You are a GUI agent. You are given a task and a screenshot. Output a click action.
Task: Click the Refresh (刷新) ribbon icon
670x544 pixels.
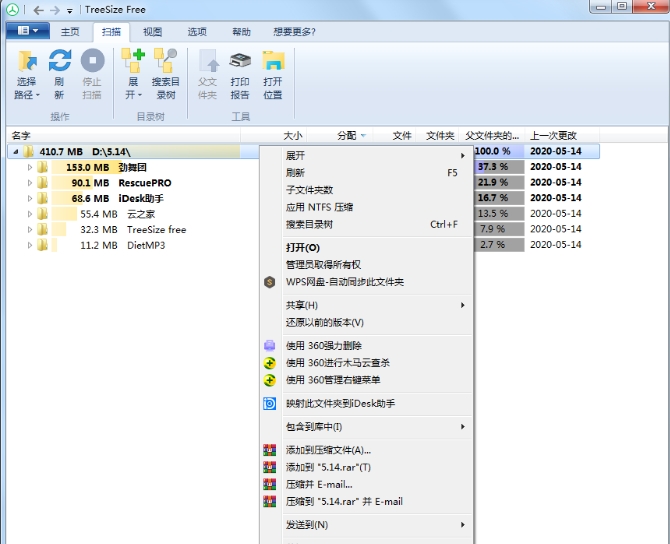coord(59,60)
